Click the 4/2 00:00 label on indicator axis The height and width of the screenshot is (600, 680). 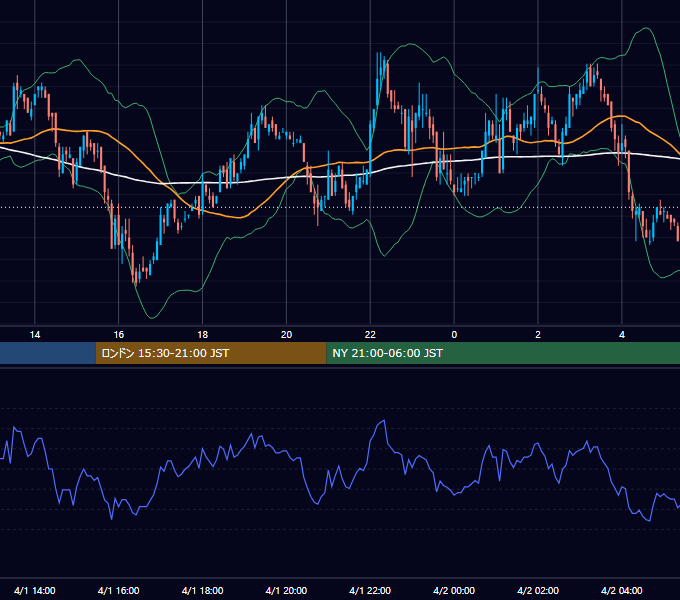click(x=454, y=590)
